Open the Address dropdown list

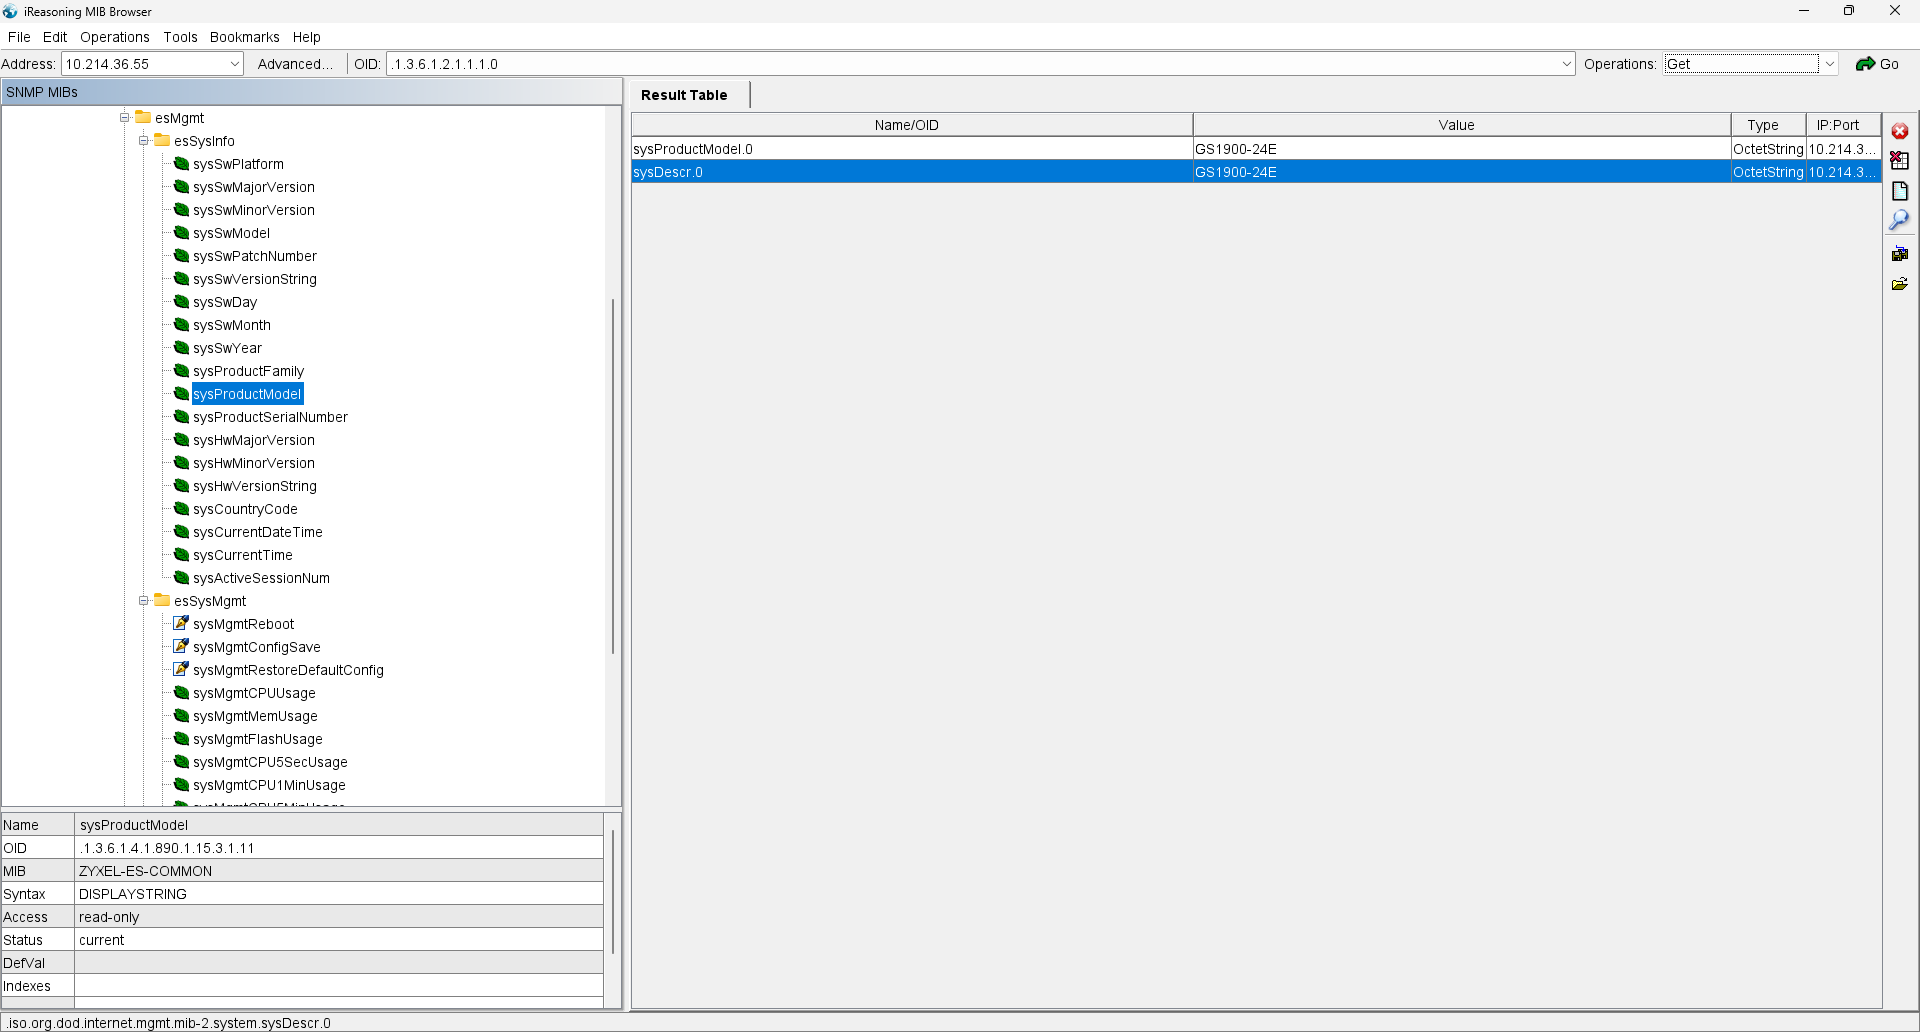[x=235, y=64]
